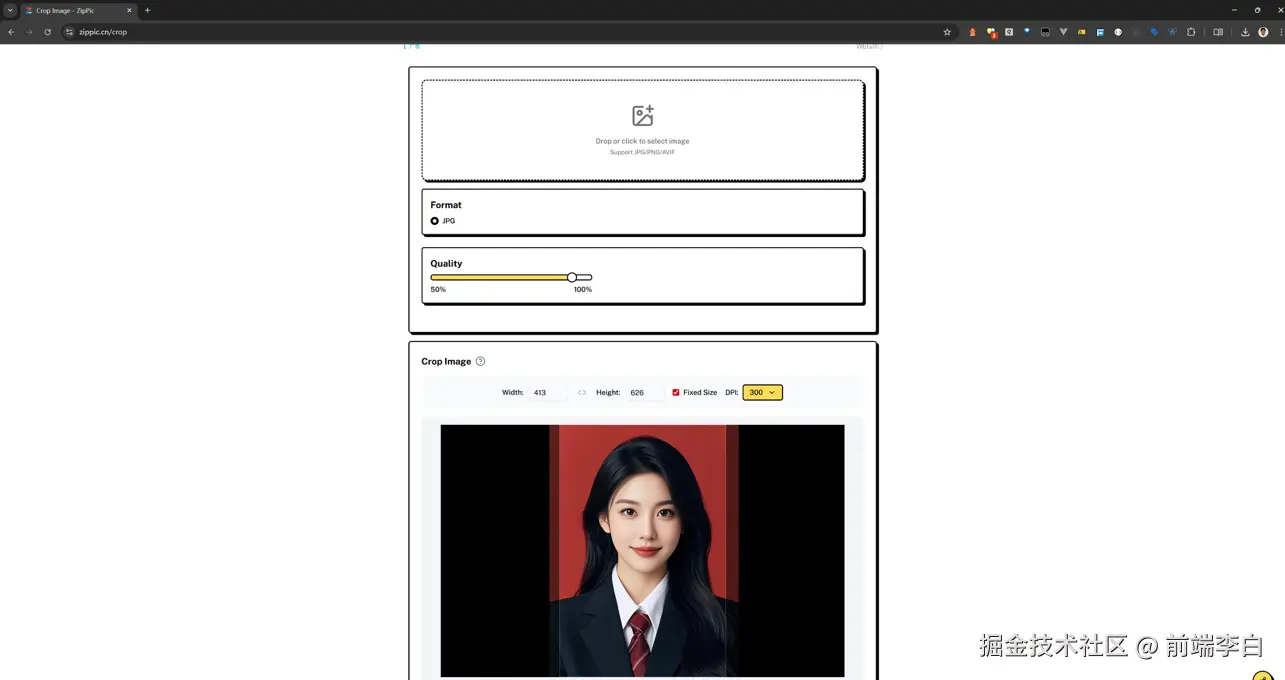Screen dimensions: 1285x680
Task: Click the Width input field showing 413
Action: [545, 392]
